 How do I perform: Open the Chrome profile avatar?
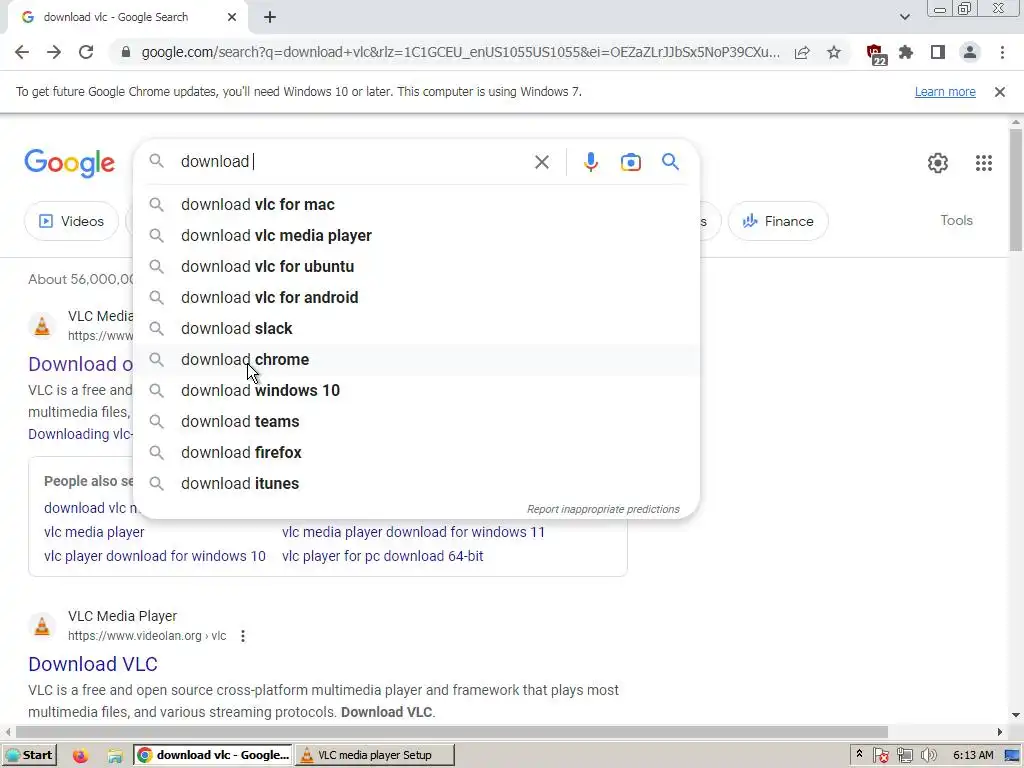point(970,52)
